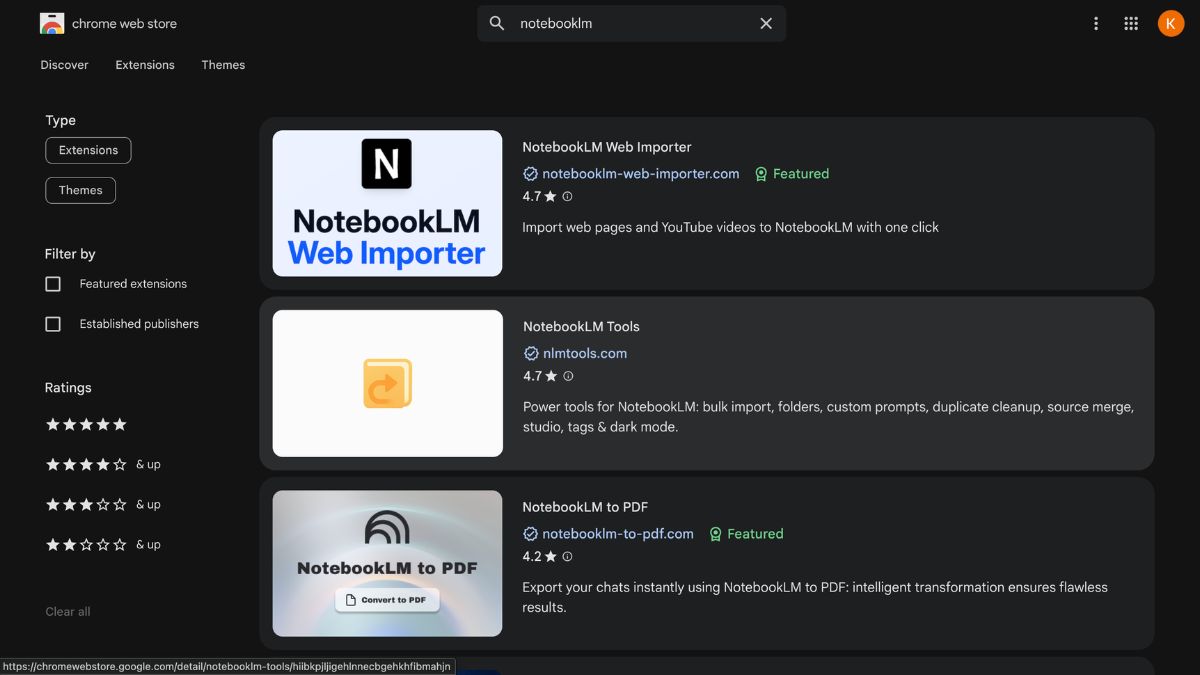The height and width of the screenshot is (675, 1200).
Task: Click the Clear all filters link
Action: click(68, 612)
